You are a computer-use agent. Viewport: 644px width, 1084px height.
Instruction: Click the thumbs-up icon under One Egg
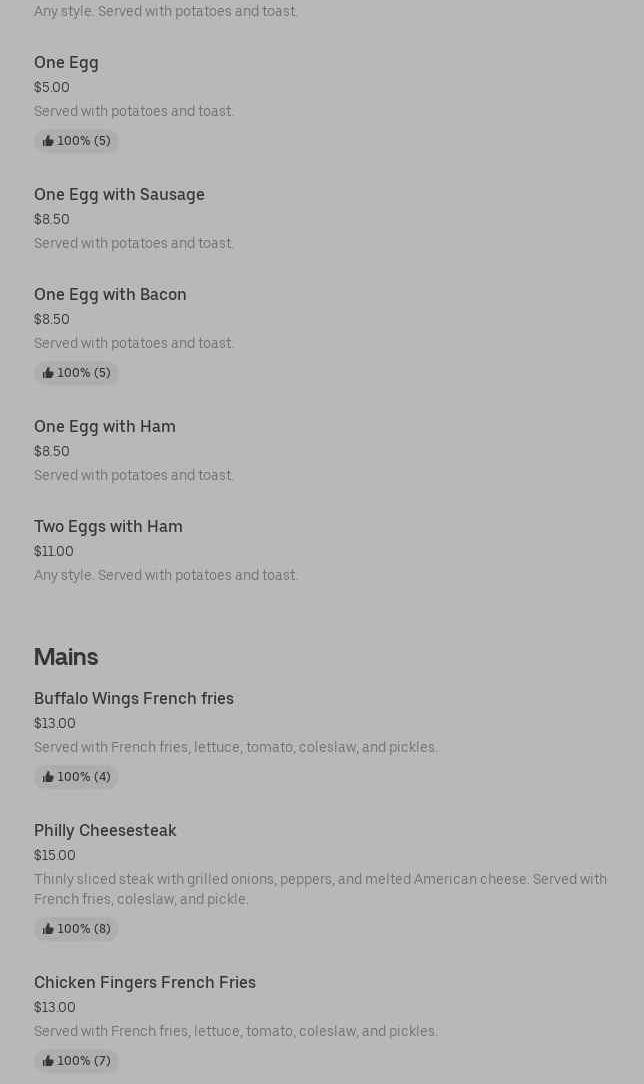[x=48, y=141]
